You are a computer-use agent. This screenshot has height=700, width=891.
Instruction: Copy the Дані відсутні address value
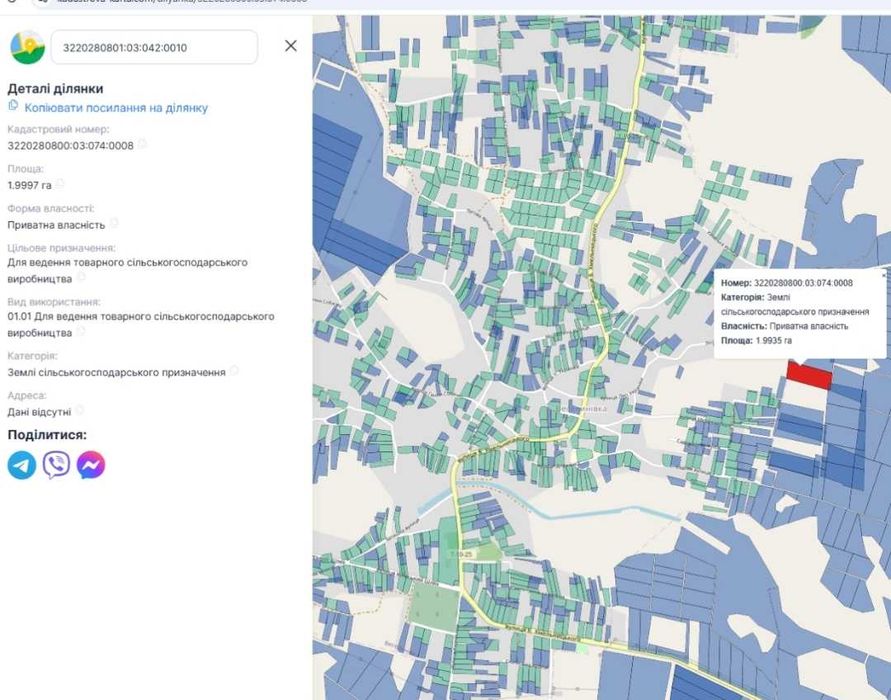(x=80, y=410)
